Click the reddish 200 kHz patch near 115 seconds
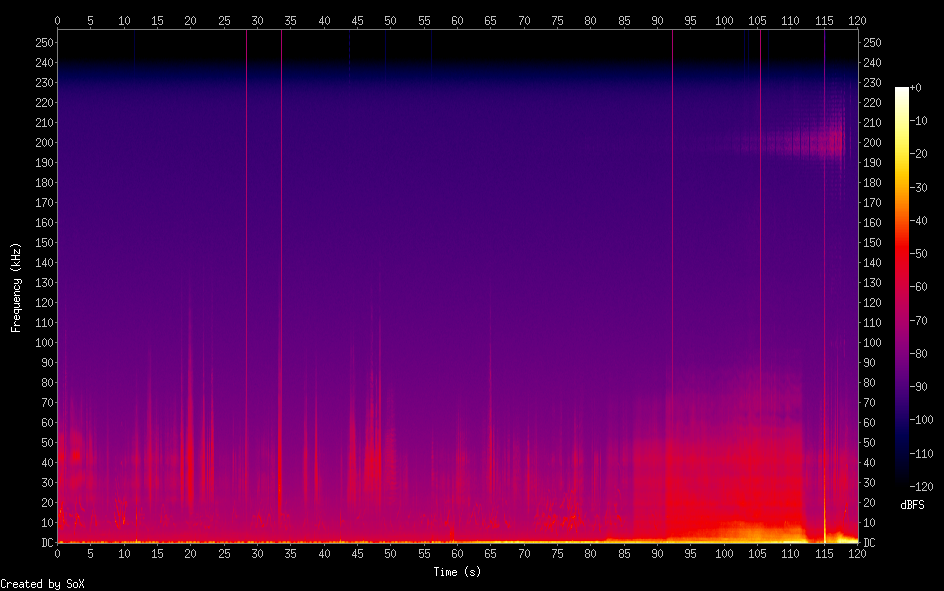Viewport: 944px width, 591px height. 830,142
